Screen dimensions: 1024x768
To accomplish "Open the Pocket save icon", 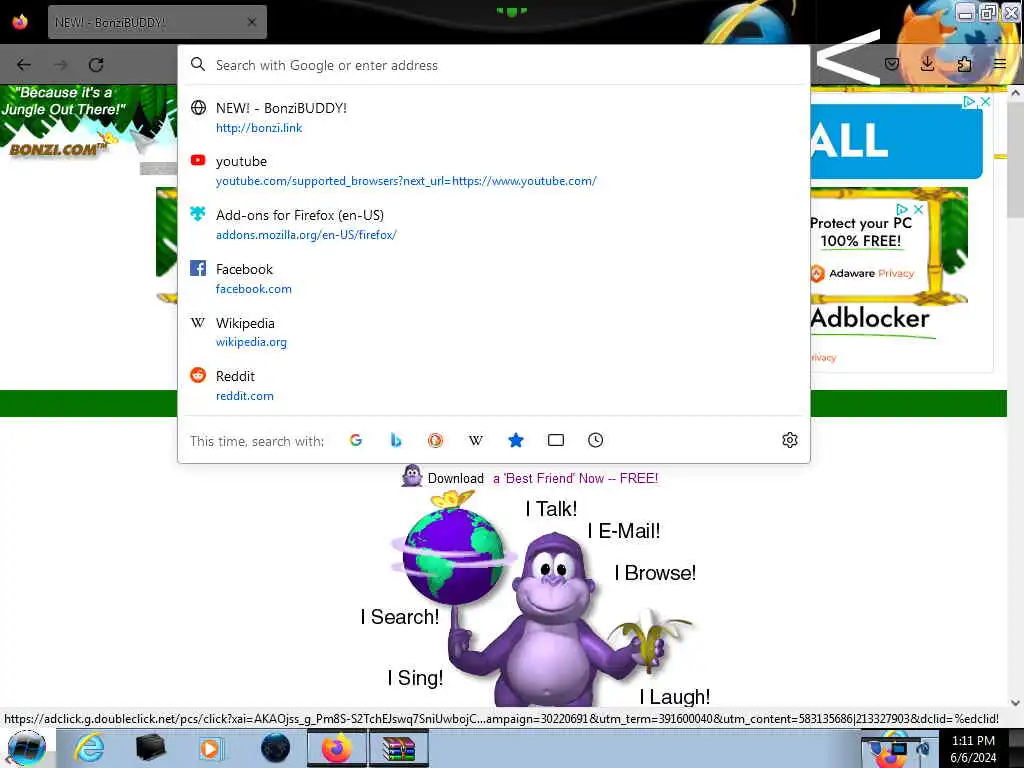I will tap(892, 64).
